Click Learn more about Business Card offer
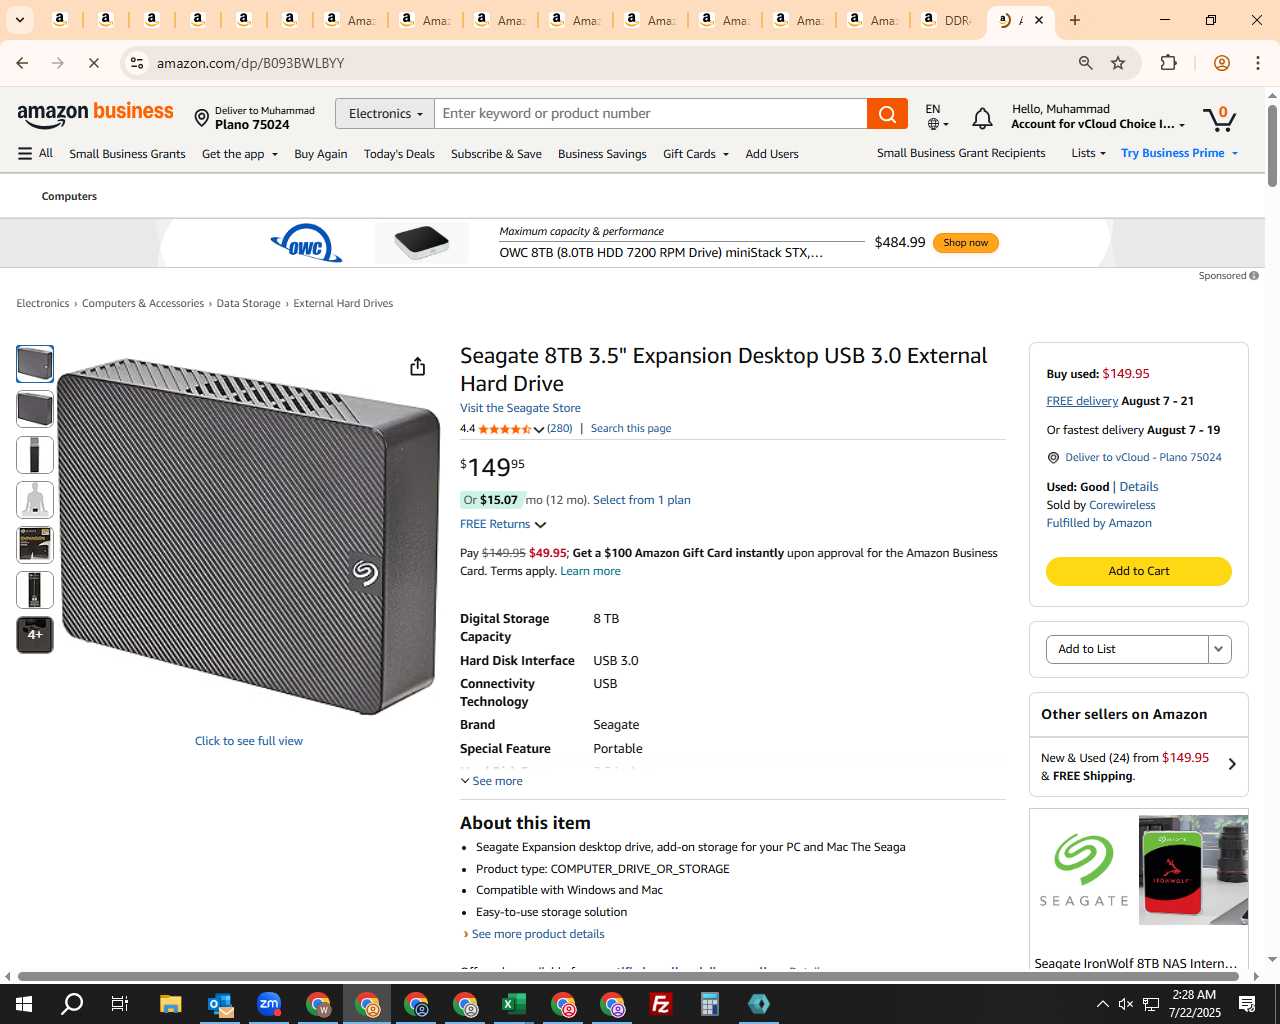1280x1024 pixels. pyautogui.click(x=590, y=571)
